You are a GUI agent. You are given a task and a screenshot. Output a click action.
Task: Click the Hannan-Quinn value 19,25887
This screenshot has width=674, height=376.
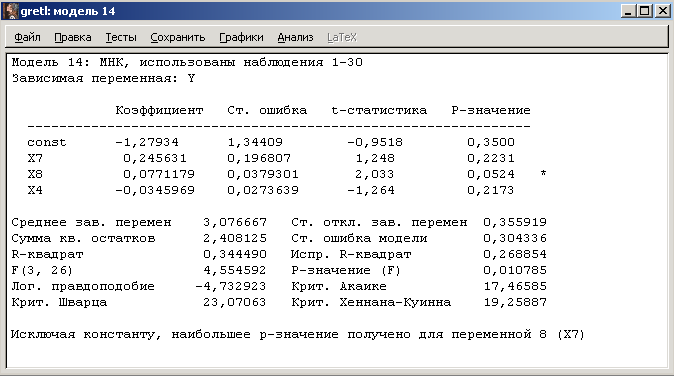tap(515, 302)
